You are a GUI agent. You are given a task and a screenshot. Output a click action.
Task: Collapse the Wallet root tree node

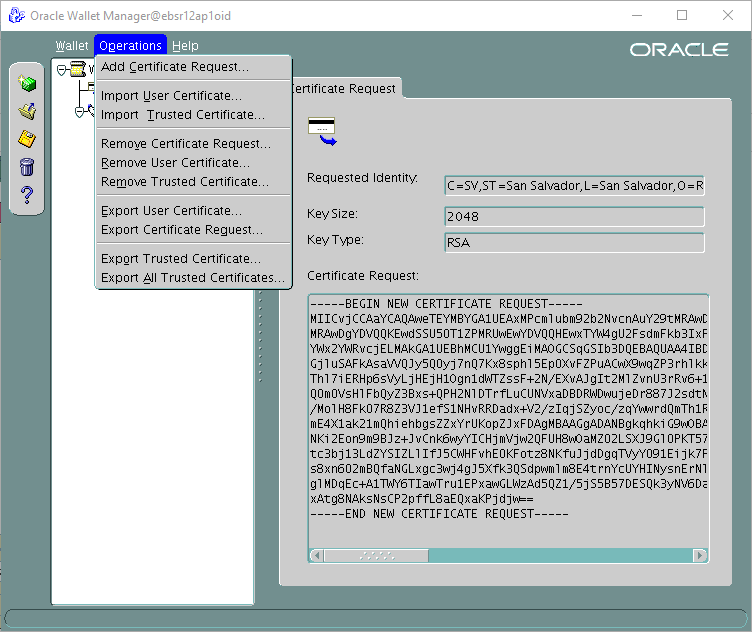click(61, 70)
